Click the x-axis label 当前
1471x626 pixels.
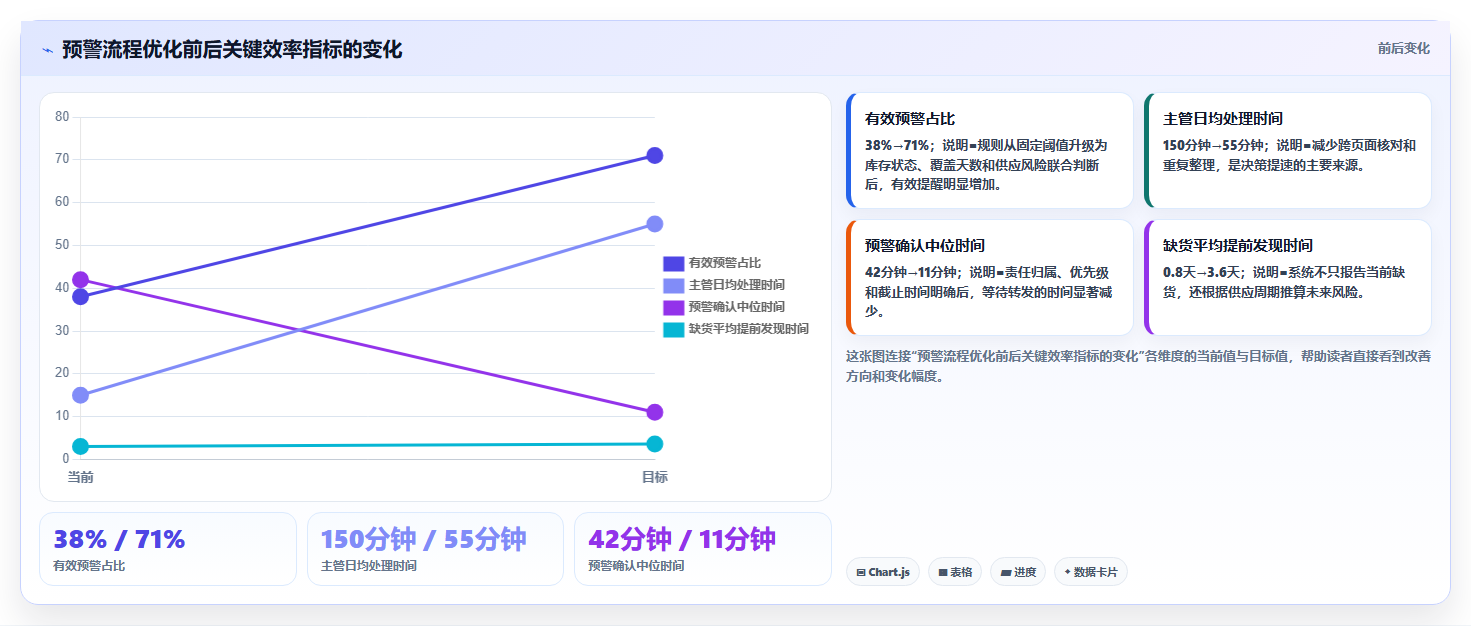(81, 477)
